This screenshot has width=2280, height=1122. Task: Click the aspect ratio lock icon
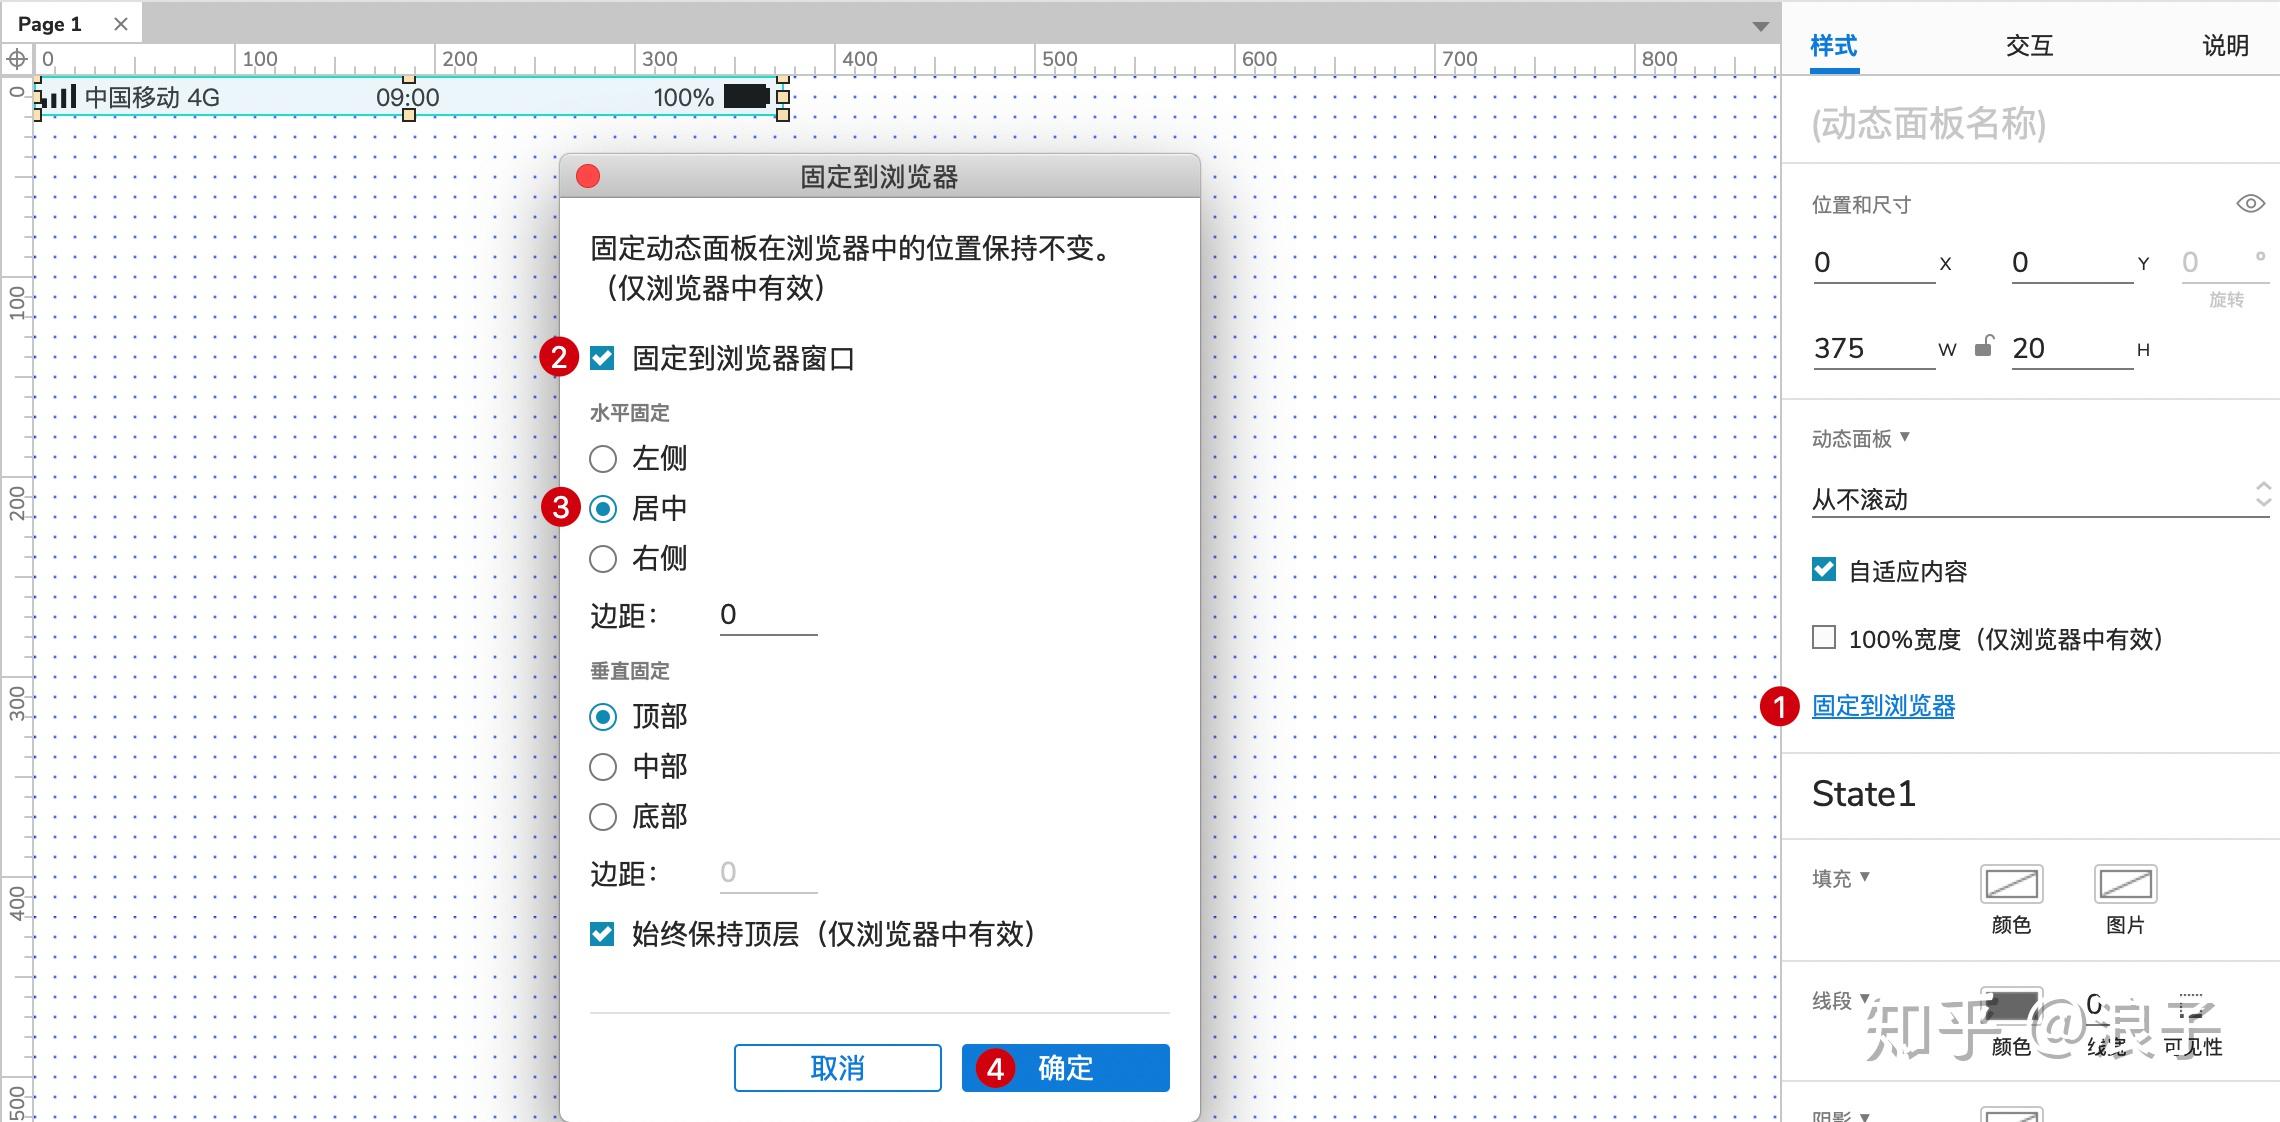pos(1984,347)
